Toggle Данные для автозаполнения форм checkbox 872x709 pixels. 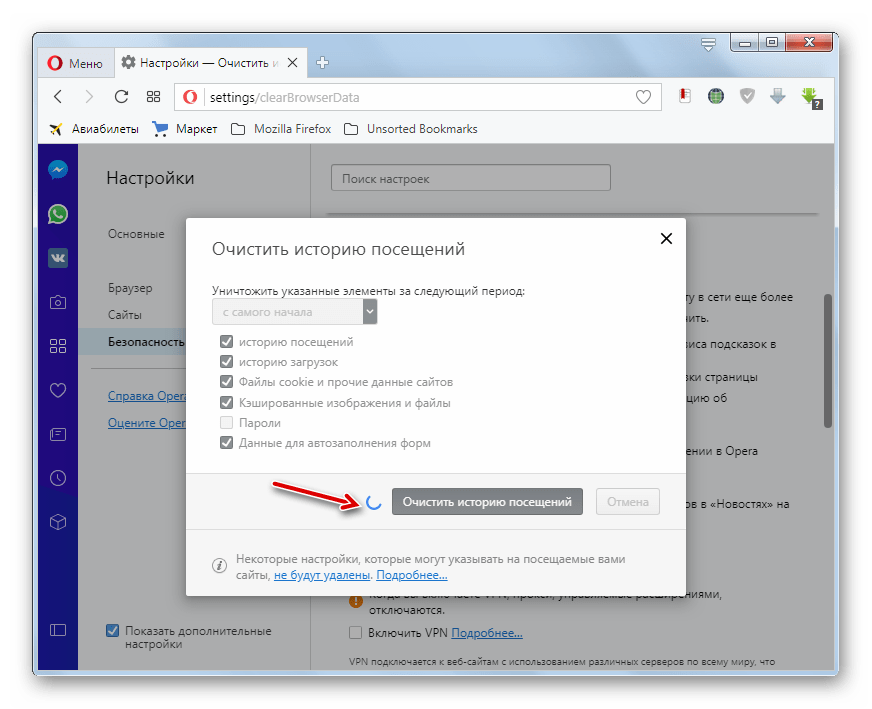(x=226, y=443)
